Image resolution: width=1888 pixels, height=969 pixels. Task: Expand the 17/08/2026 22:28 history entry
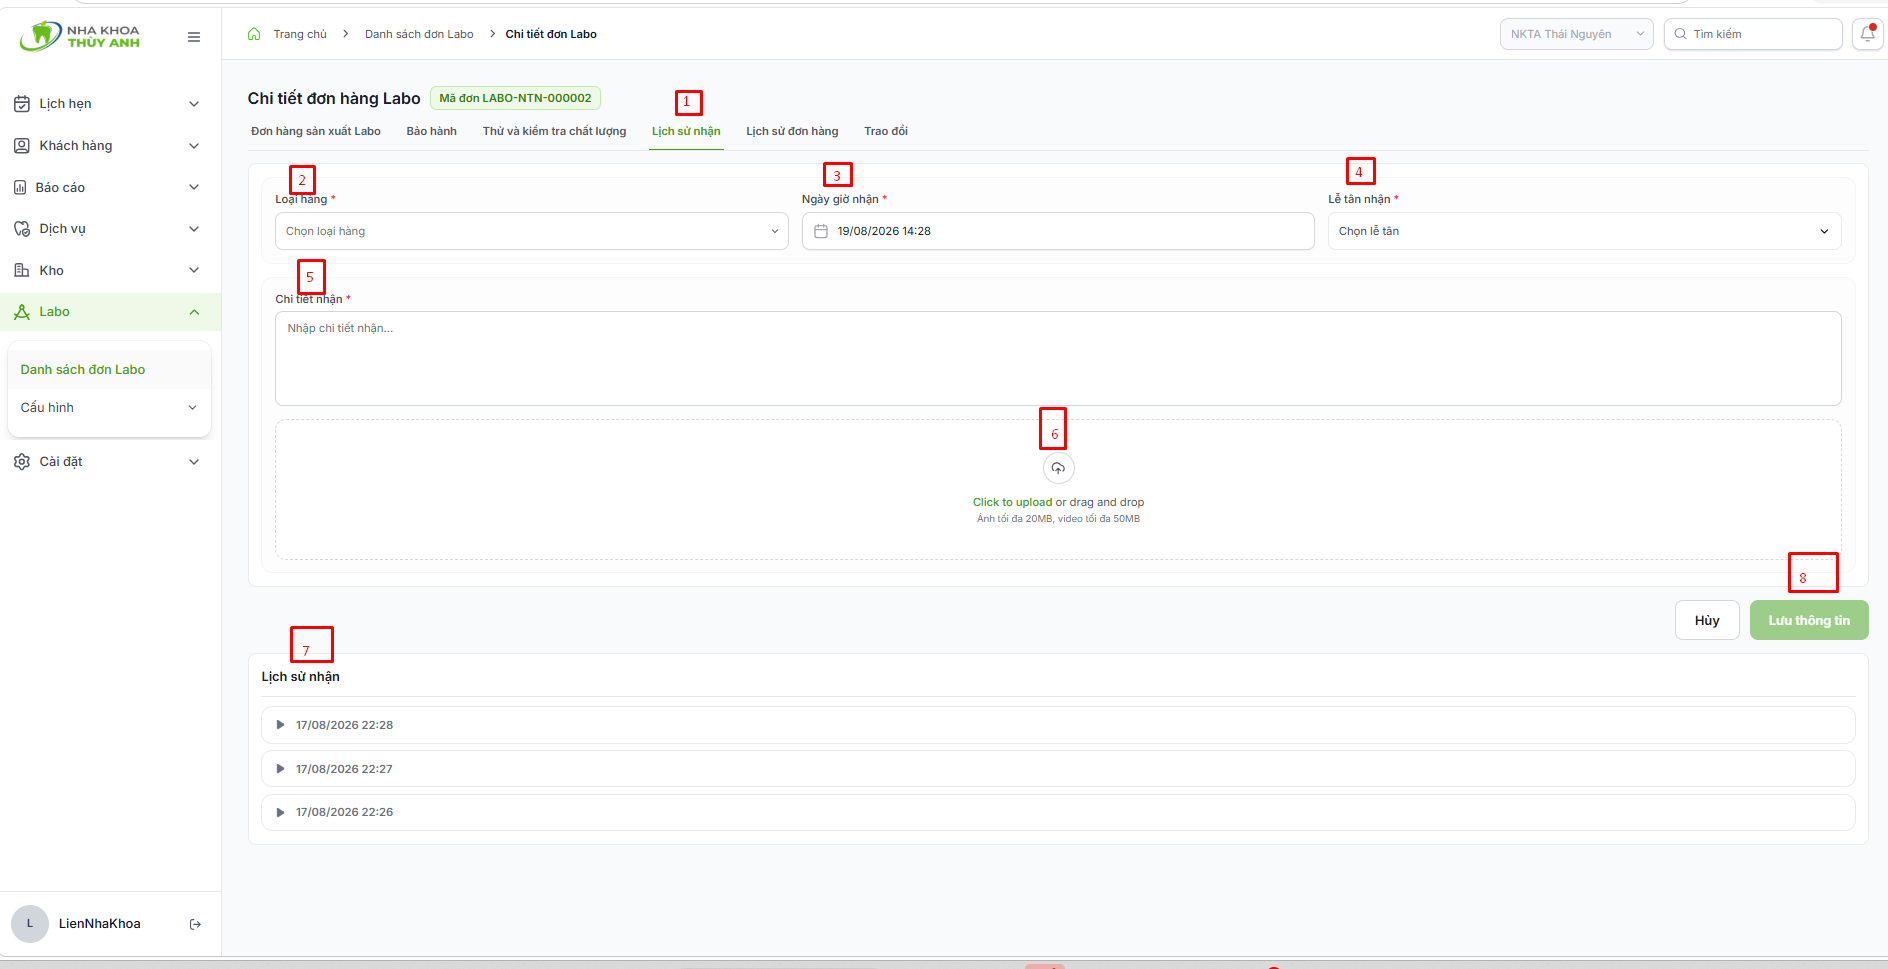tap(1058, 725)
